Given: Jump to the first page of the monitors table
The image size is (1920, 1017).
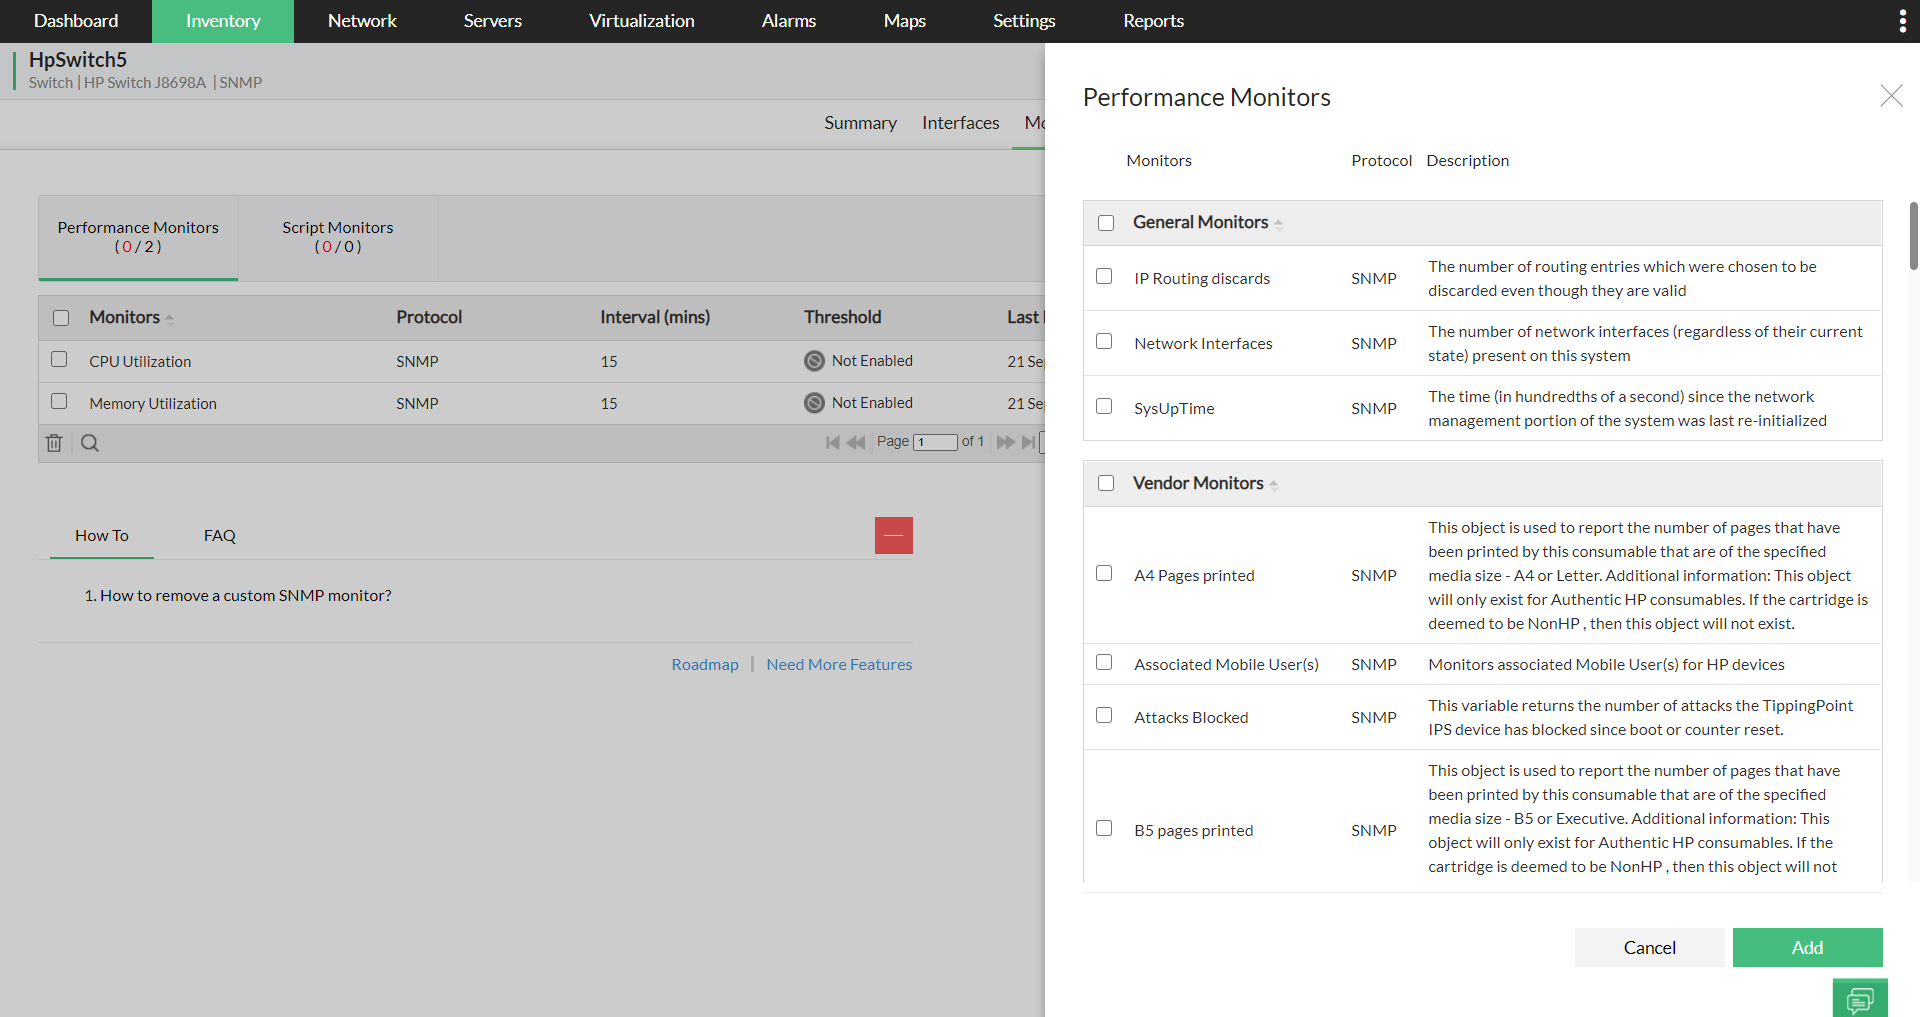Looking at the screenshot, I should pos(832,442).
